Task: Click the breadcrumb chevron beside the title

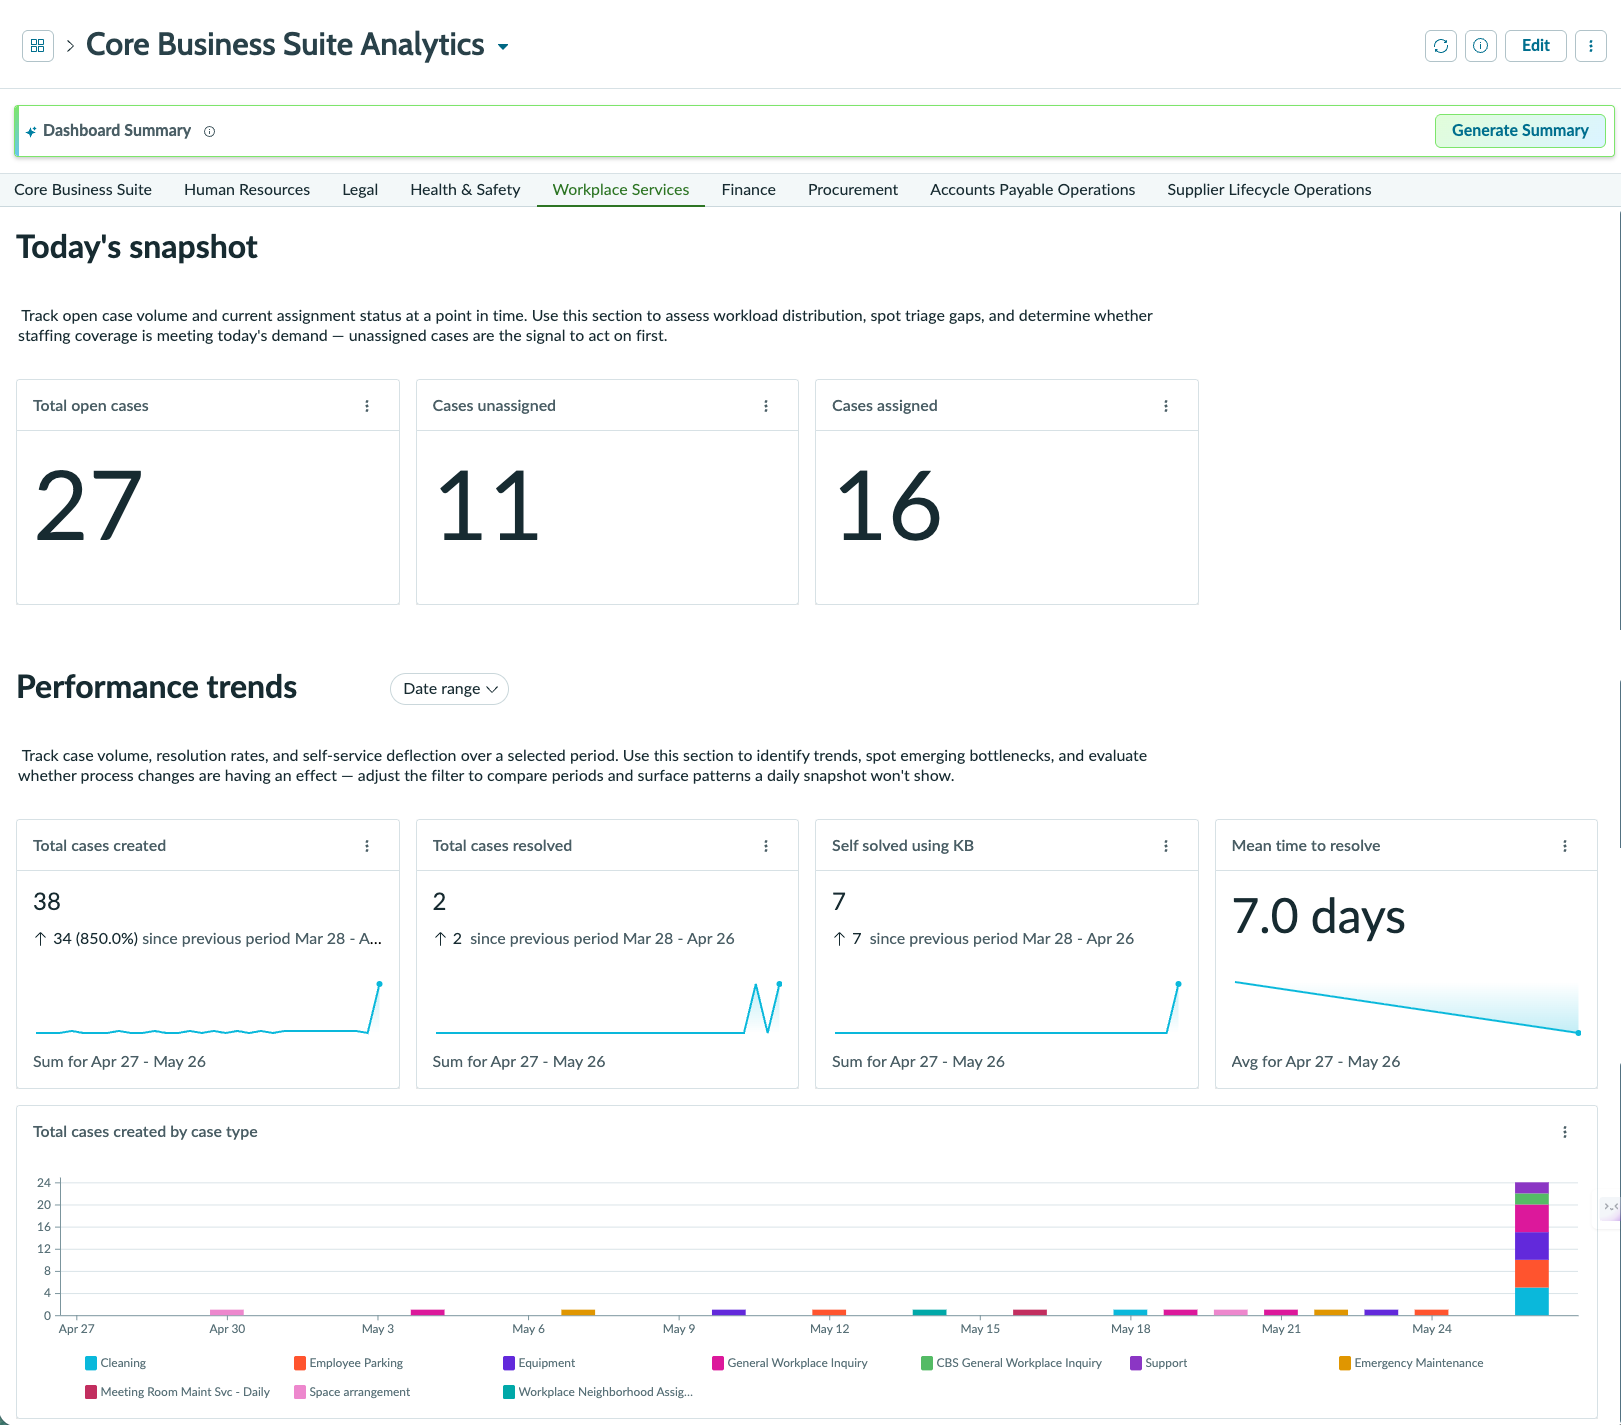Action: [70, 46]
